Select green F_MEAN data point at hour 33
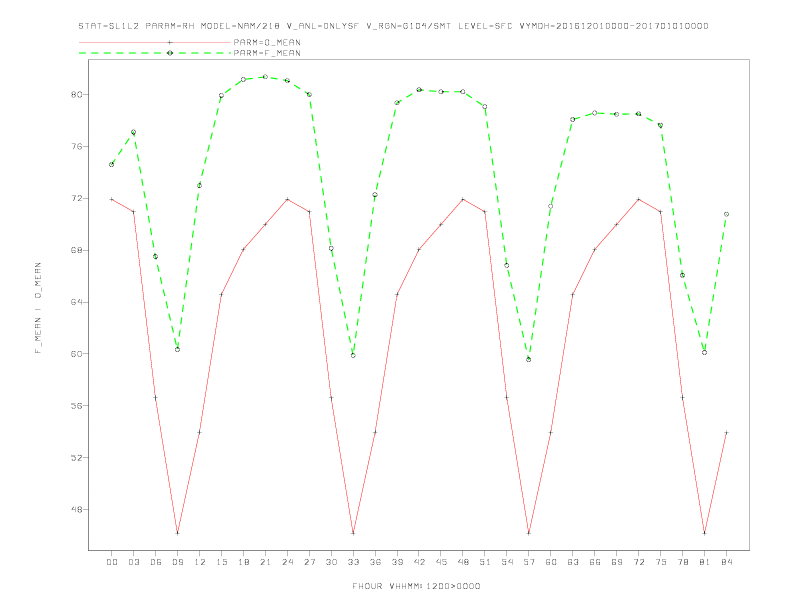This screenshot has width=792, height=612. coord(353,355)
